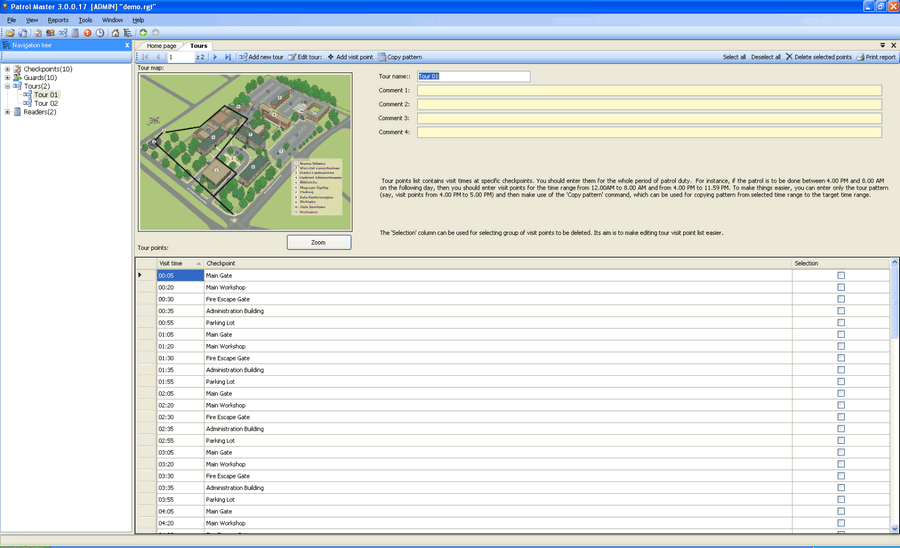The image size is (900, 548).
Task: Collapse the Tours(2) tree node
Action: [7, 87]
